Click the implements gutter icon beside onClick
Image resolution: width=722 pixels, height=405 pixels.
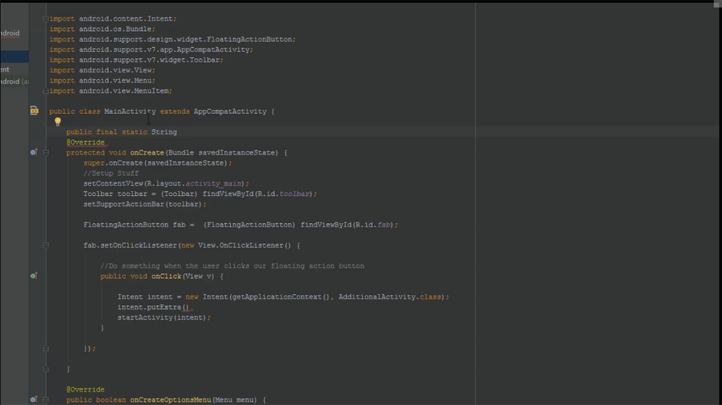34,276
